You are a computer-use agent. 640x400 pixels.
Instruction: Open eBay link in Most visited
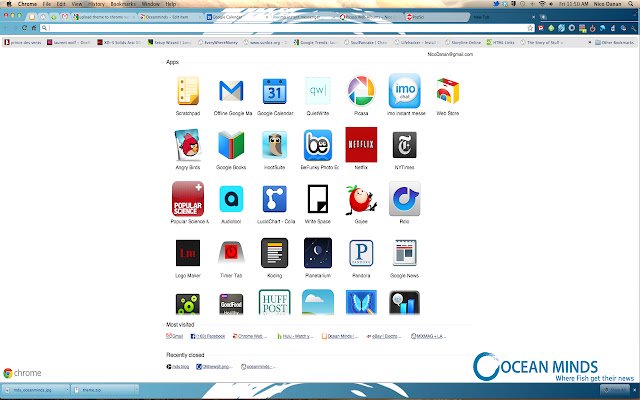[384, 336]
